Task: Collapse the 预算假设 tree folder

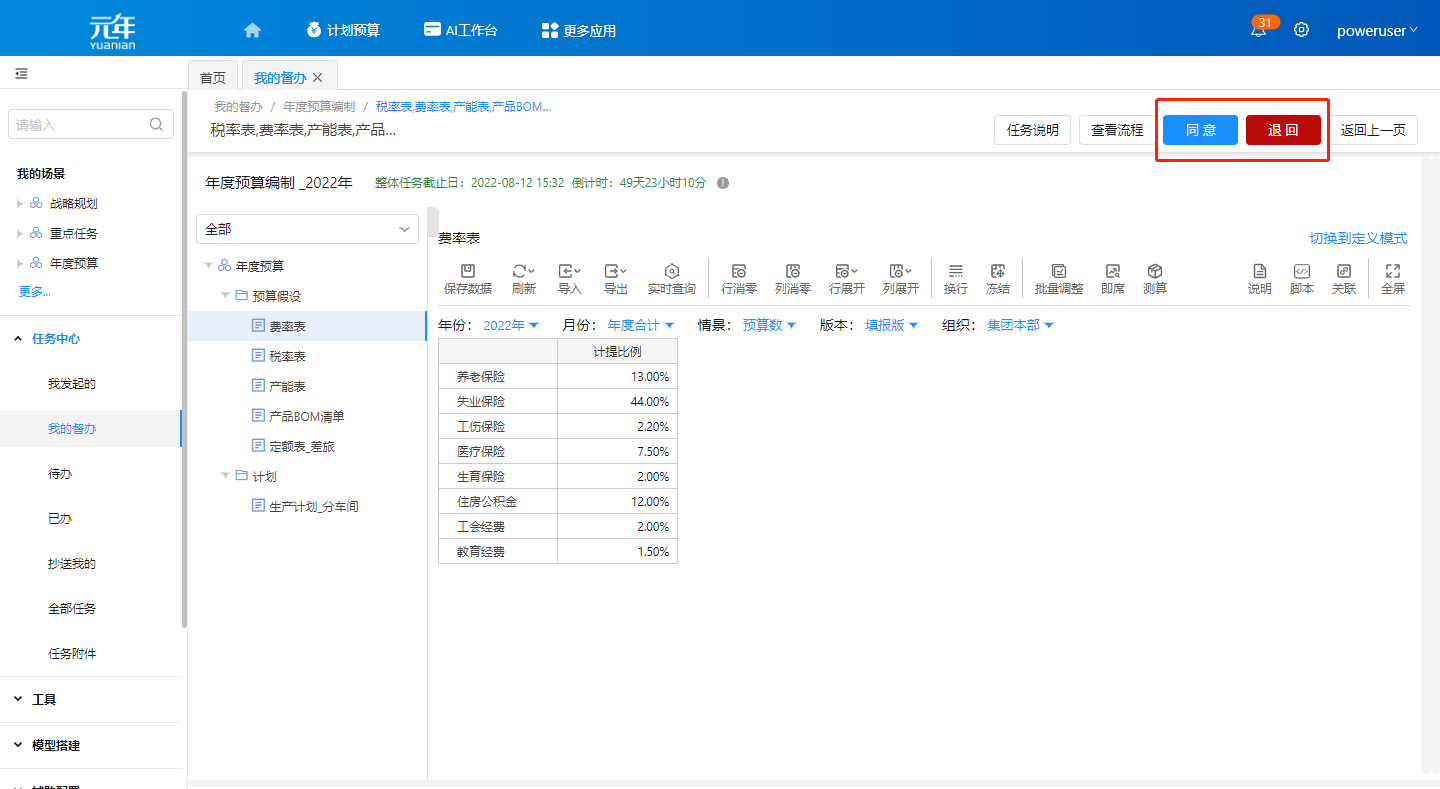Action: pyautogui.click(x=226, y=296)
